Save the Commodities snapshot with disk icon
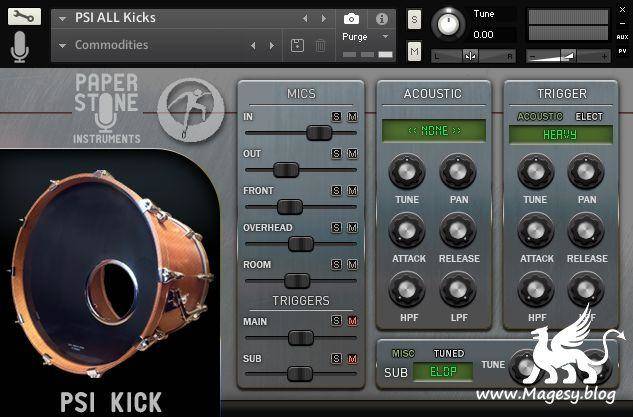 [x=297, y=45]
